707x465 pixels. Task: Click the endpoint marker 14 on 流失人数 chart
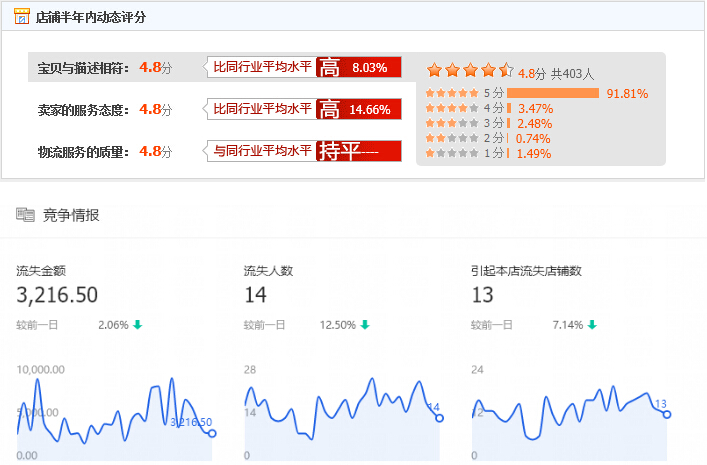[440, 417]
